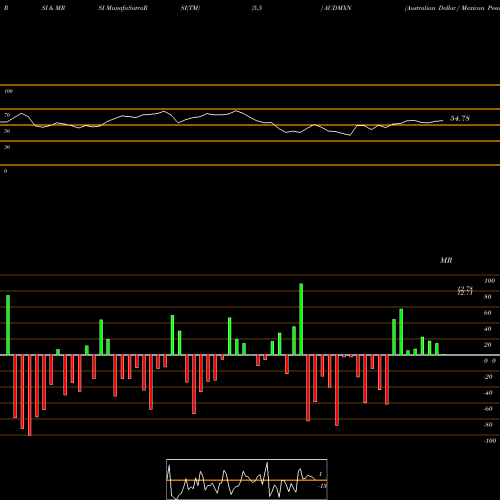500x500 pixels.
Task: Click the MR axis label -60
Action: point(488,409)
